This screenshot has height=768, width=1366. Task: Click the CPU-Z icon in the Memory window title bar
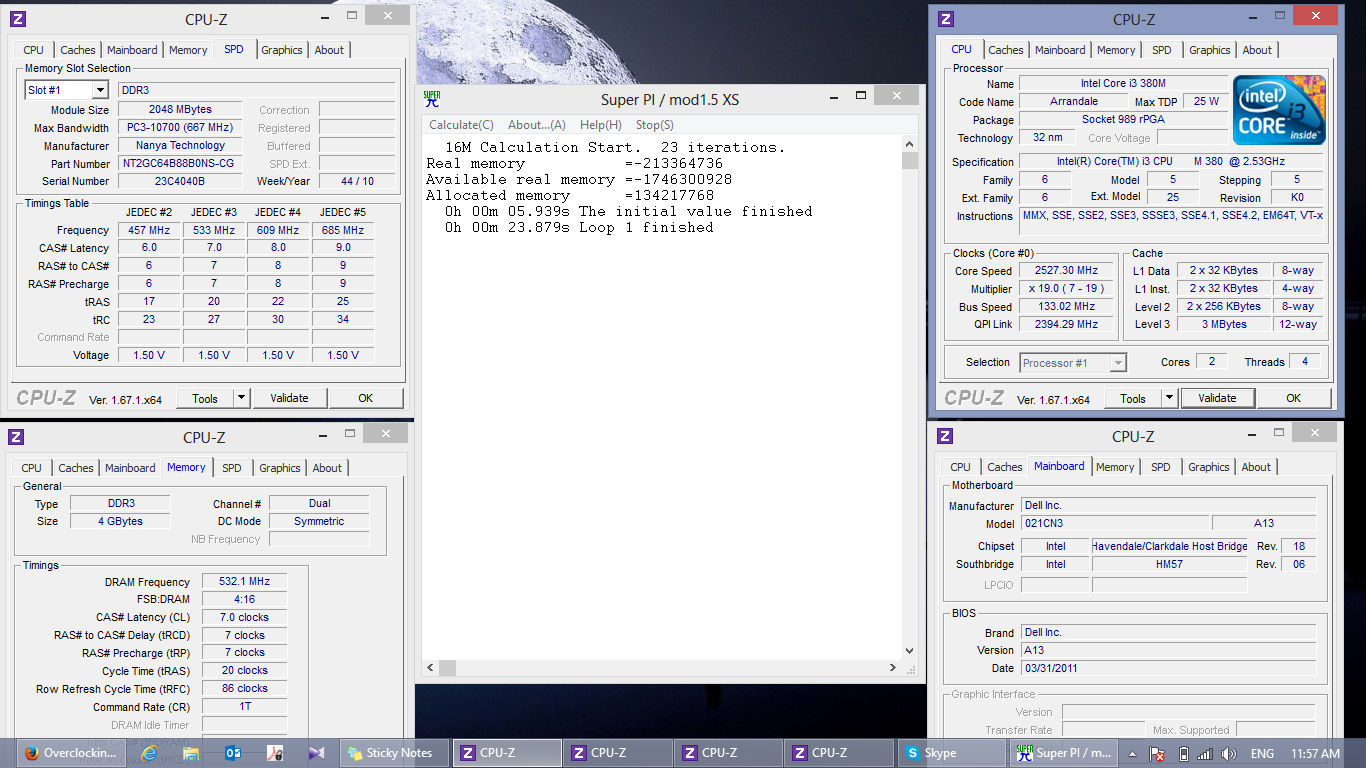pyautogui.click(x=16, y=437)
